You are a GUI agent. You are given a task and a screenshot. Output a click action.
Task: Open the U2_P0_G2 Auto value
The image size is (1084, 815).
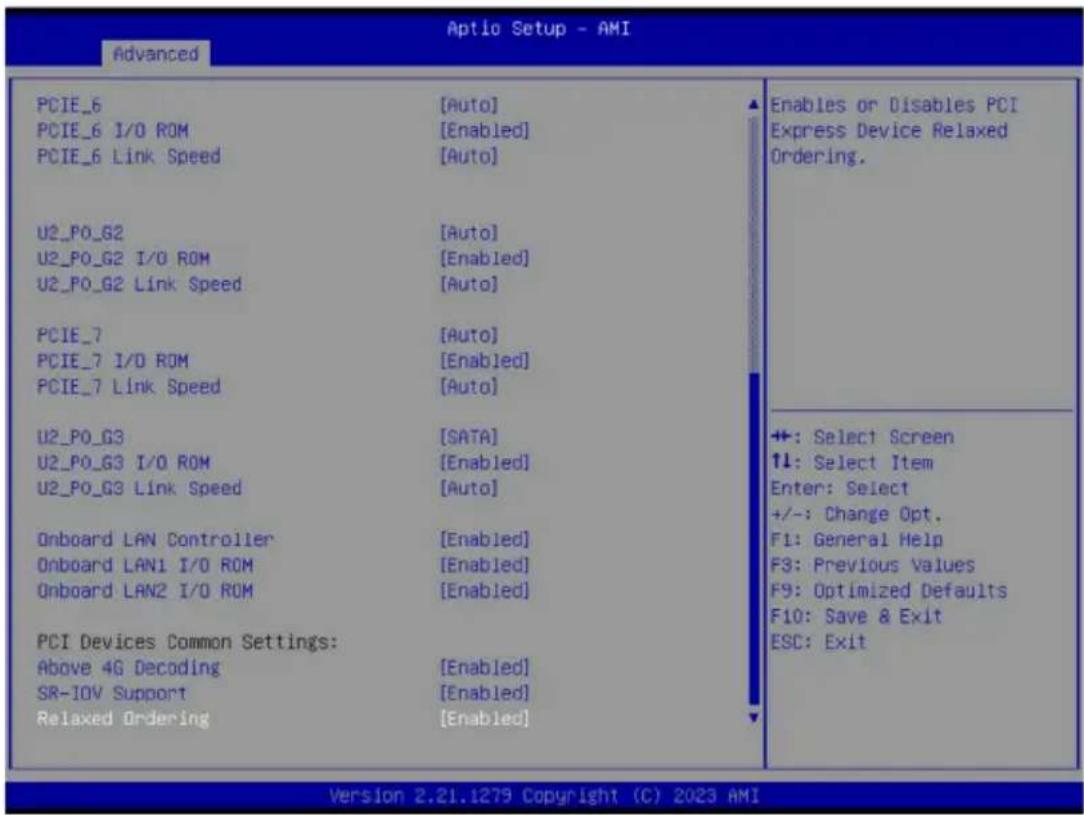469,233
